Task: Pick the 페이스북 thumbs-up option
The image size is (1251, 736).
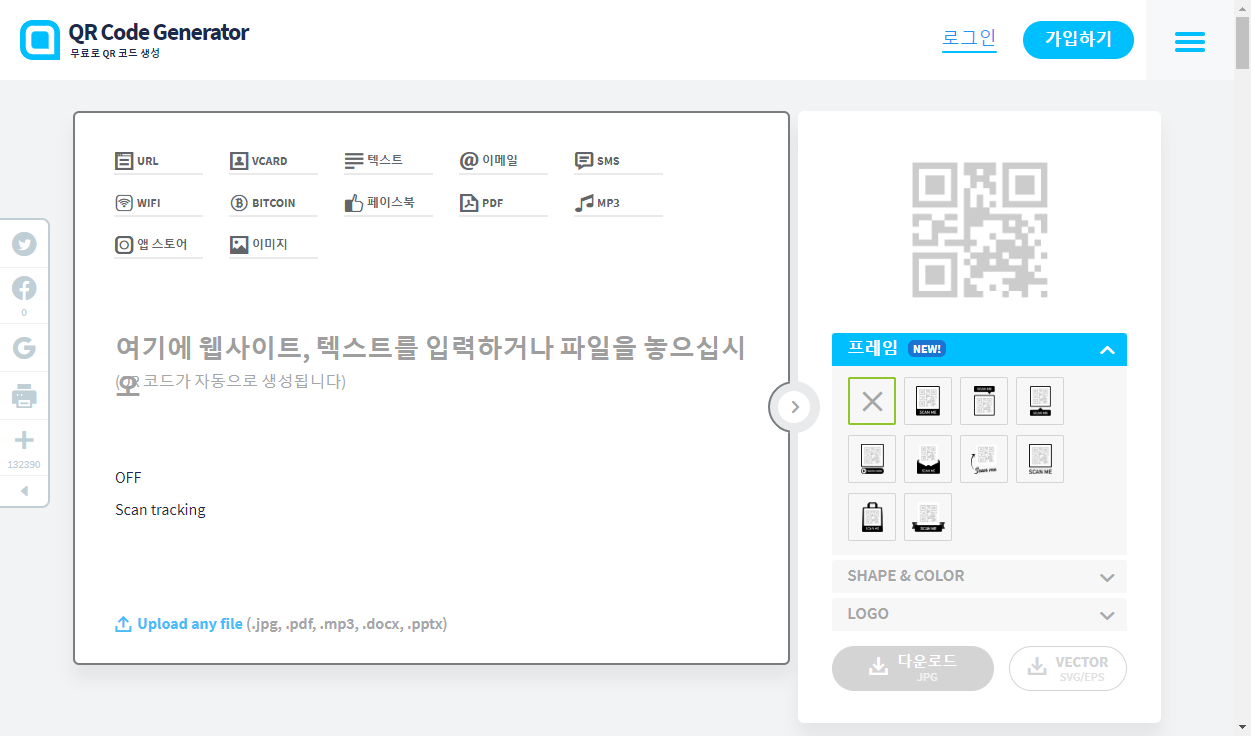Action: click(388, 203)
